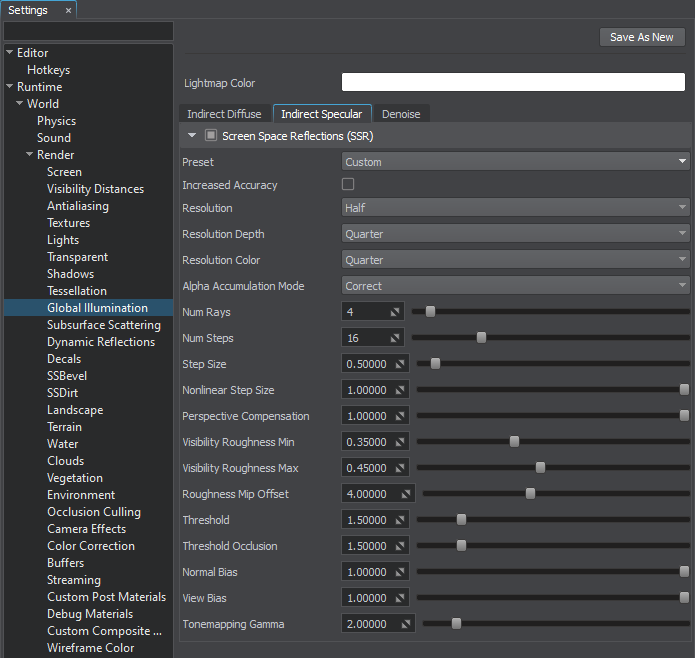
Task: Open the Shadows settings
Action: (x=70, y=274)
